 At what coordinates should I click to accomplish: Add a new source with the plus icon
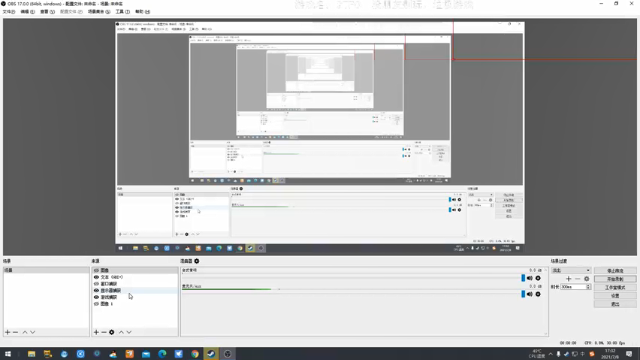coord(96,332)
